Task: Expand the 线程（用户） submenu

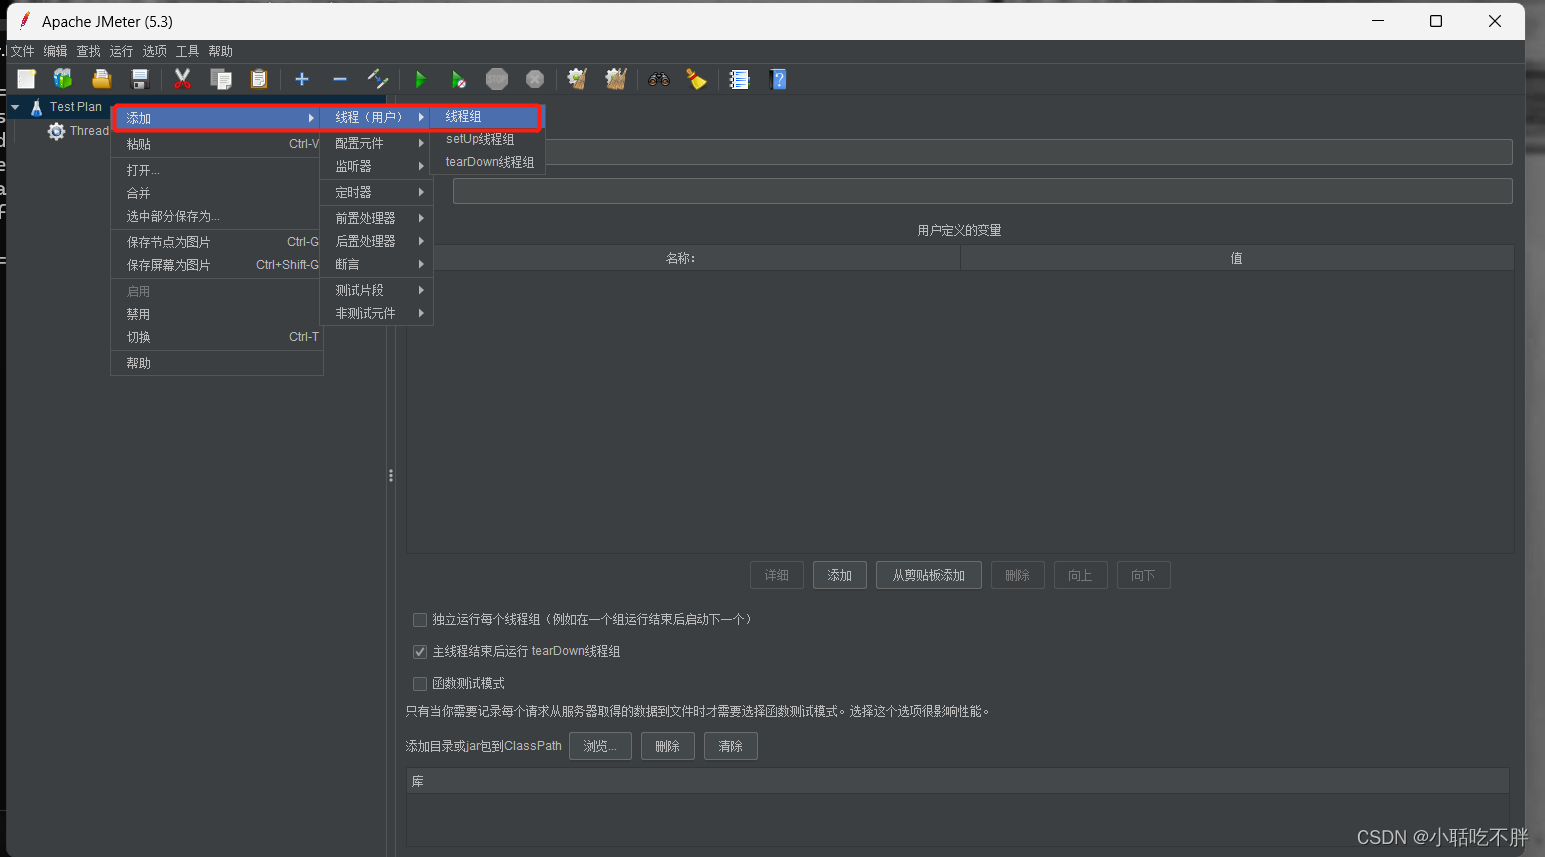Action: (x=377, y=118)
